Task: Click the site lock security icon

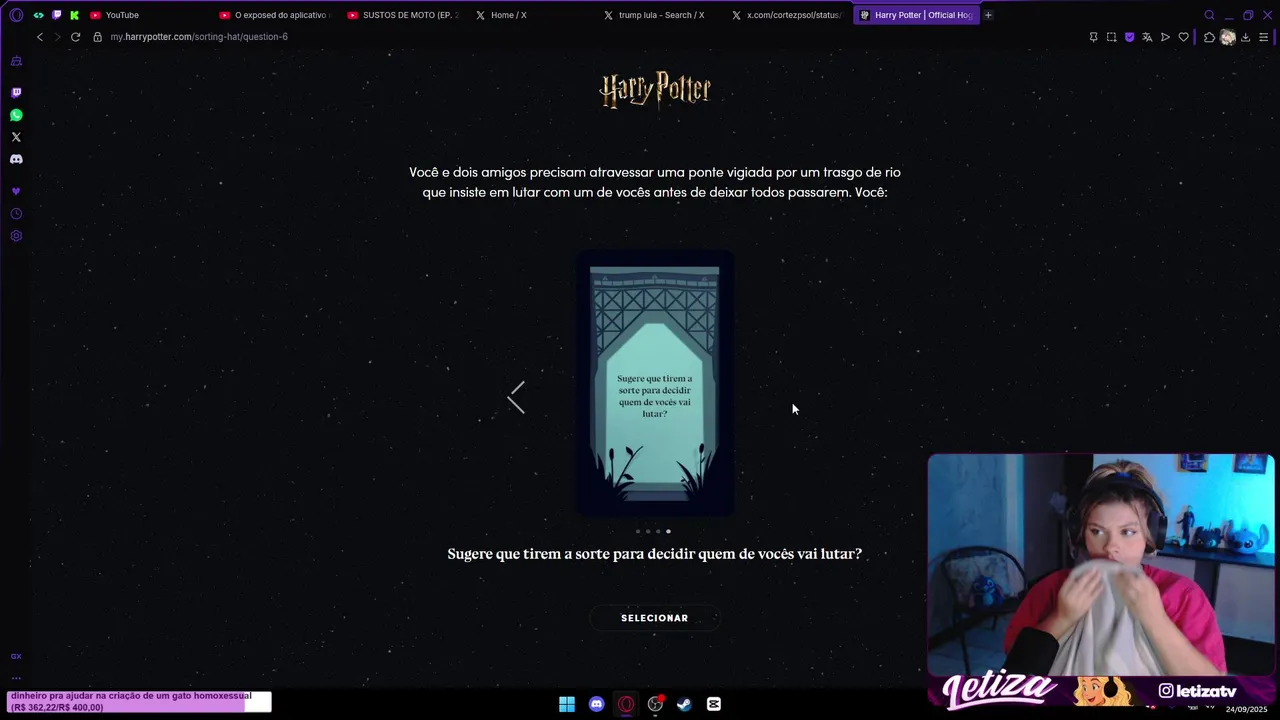Action: [x=98, y=37]
